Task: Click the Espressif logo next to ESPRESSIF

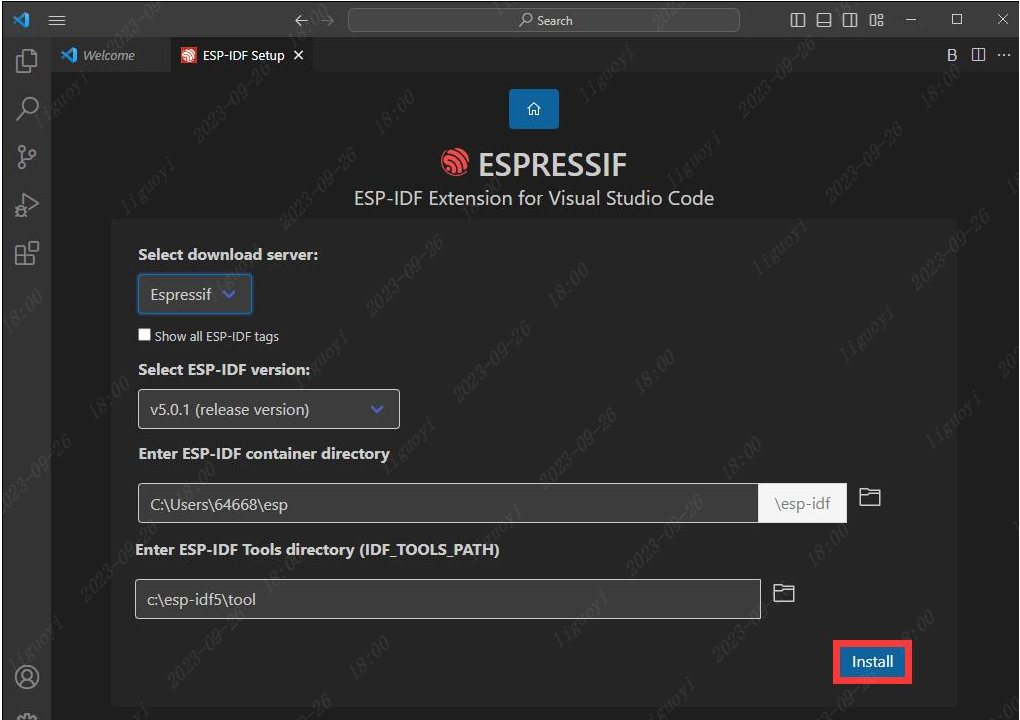Action: point(455,163)
